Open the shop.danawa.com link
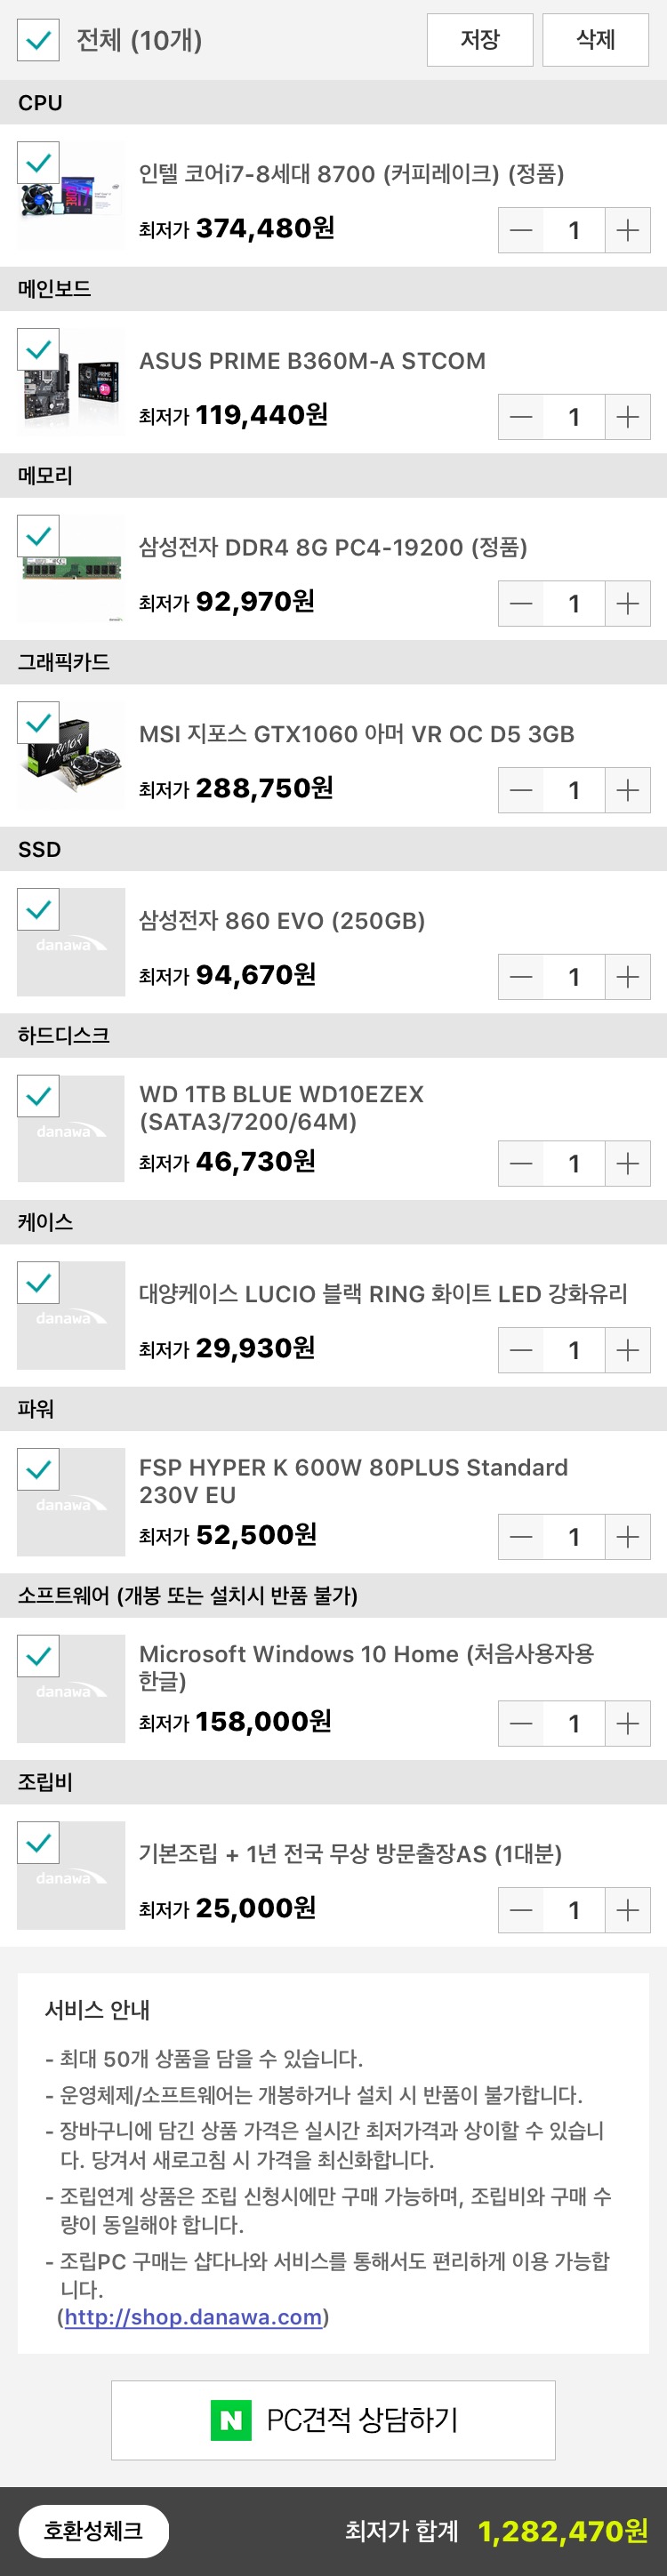This screenshot has width=667, height=2576. [193, 2317]
